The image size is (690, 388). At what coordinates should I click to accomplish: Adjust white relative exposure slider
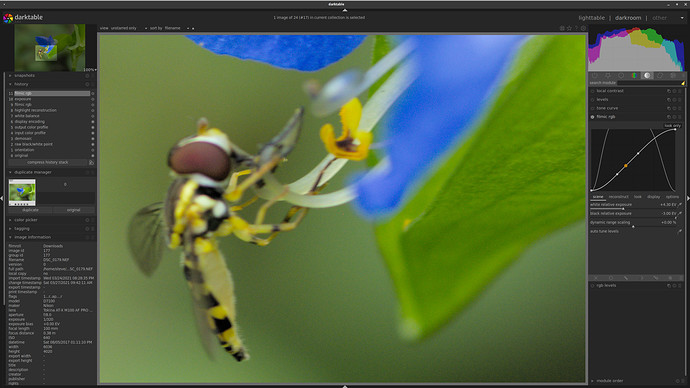[633, 205]
